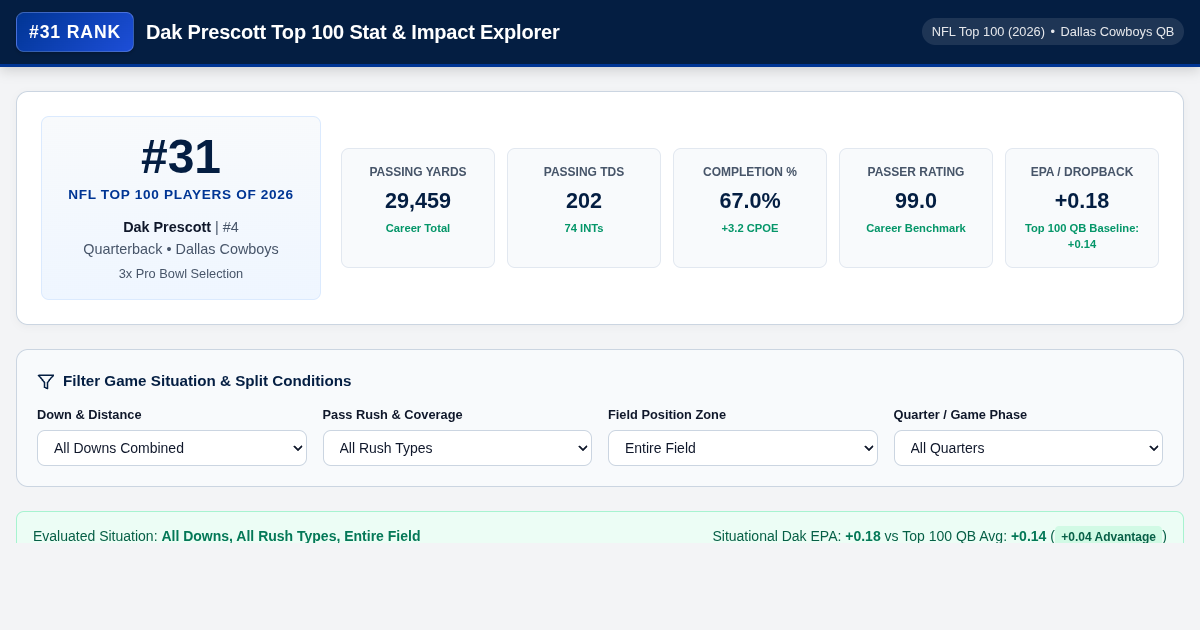Click the Career Total caption
Screen dimensions: 1200x630
pyautogui.click(x=418, y=228)
